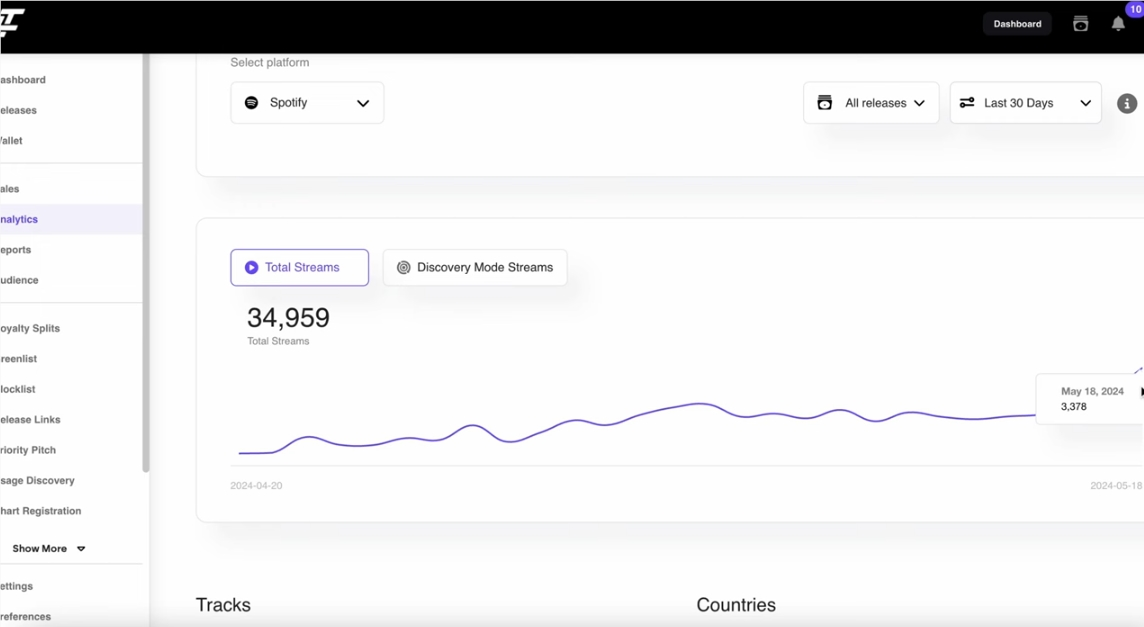
Task: Click the filter sliders icon beside Last 30 Days
Action: click(x=967, y=103)
